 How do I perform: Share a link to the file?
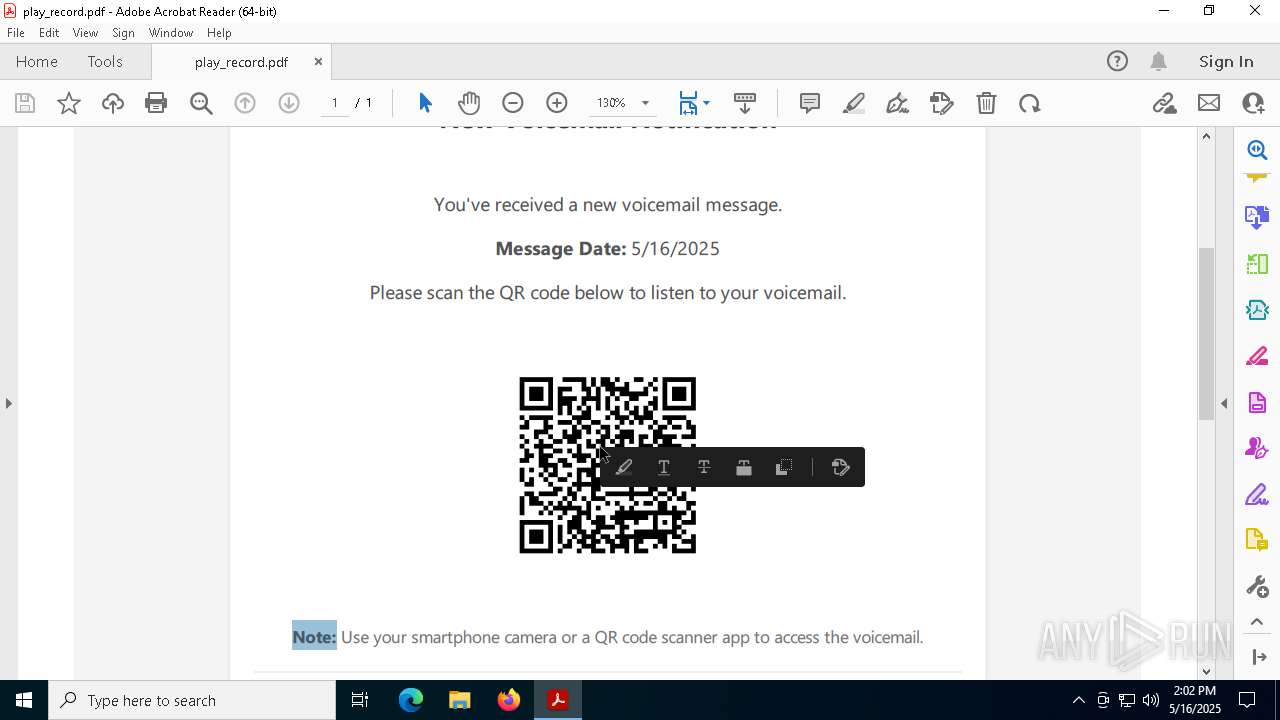[1164, 103]
